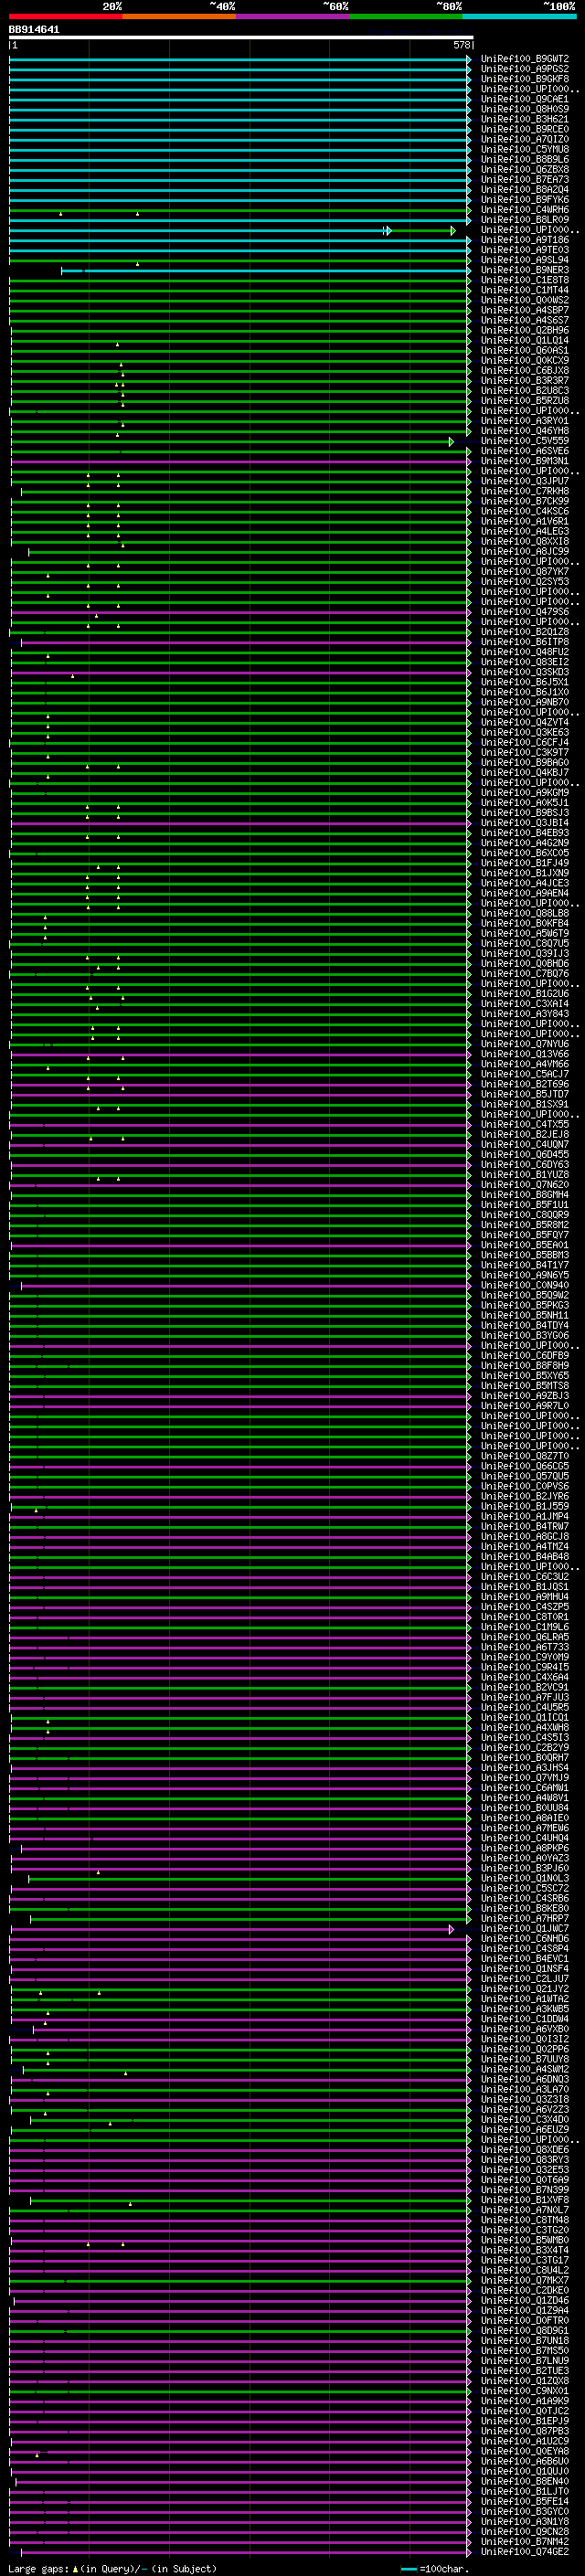This screenshot has height=2576, width=585.
Task: Click hit label UniRef100_A8AIE0
Action: coord(524,1818)
